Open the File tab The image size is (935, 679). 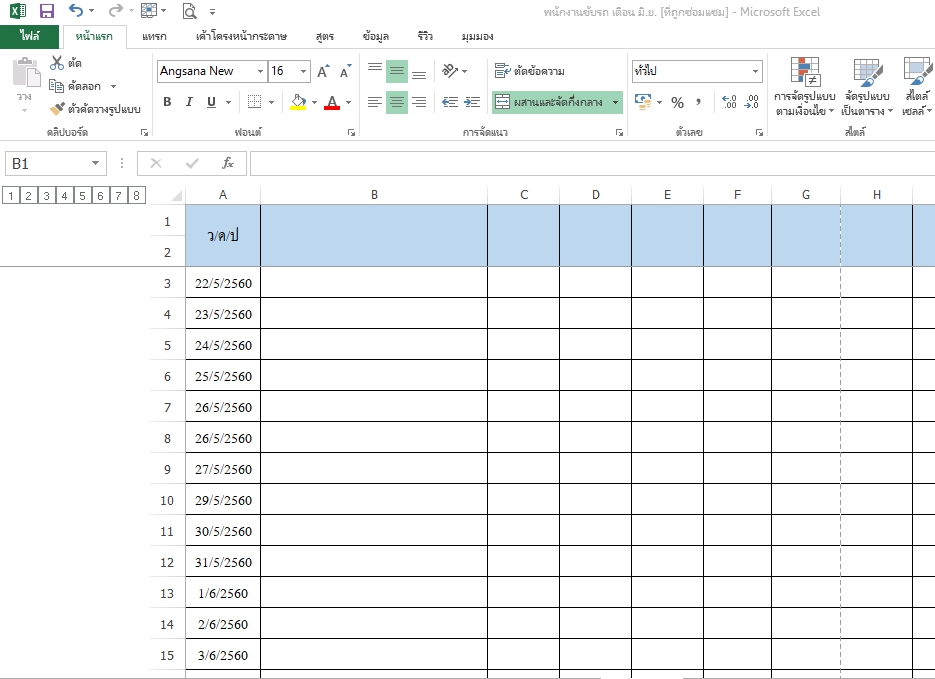coord(29,36)
